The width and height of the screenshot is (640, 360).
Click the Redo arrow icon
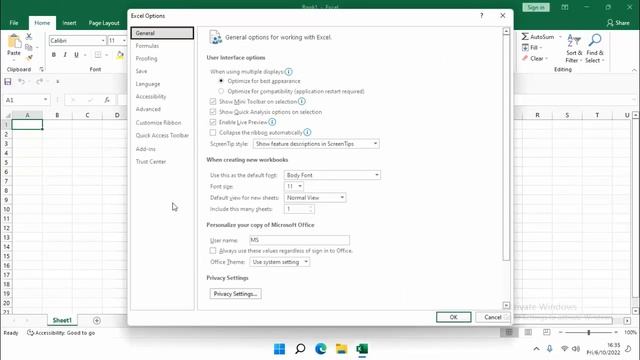click(x=39, y=82)
